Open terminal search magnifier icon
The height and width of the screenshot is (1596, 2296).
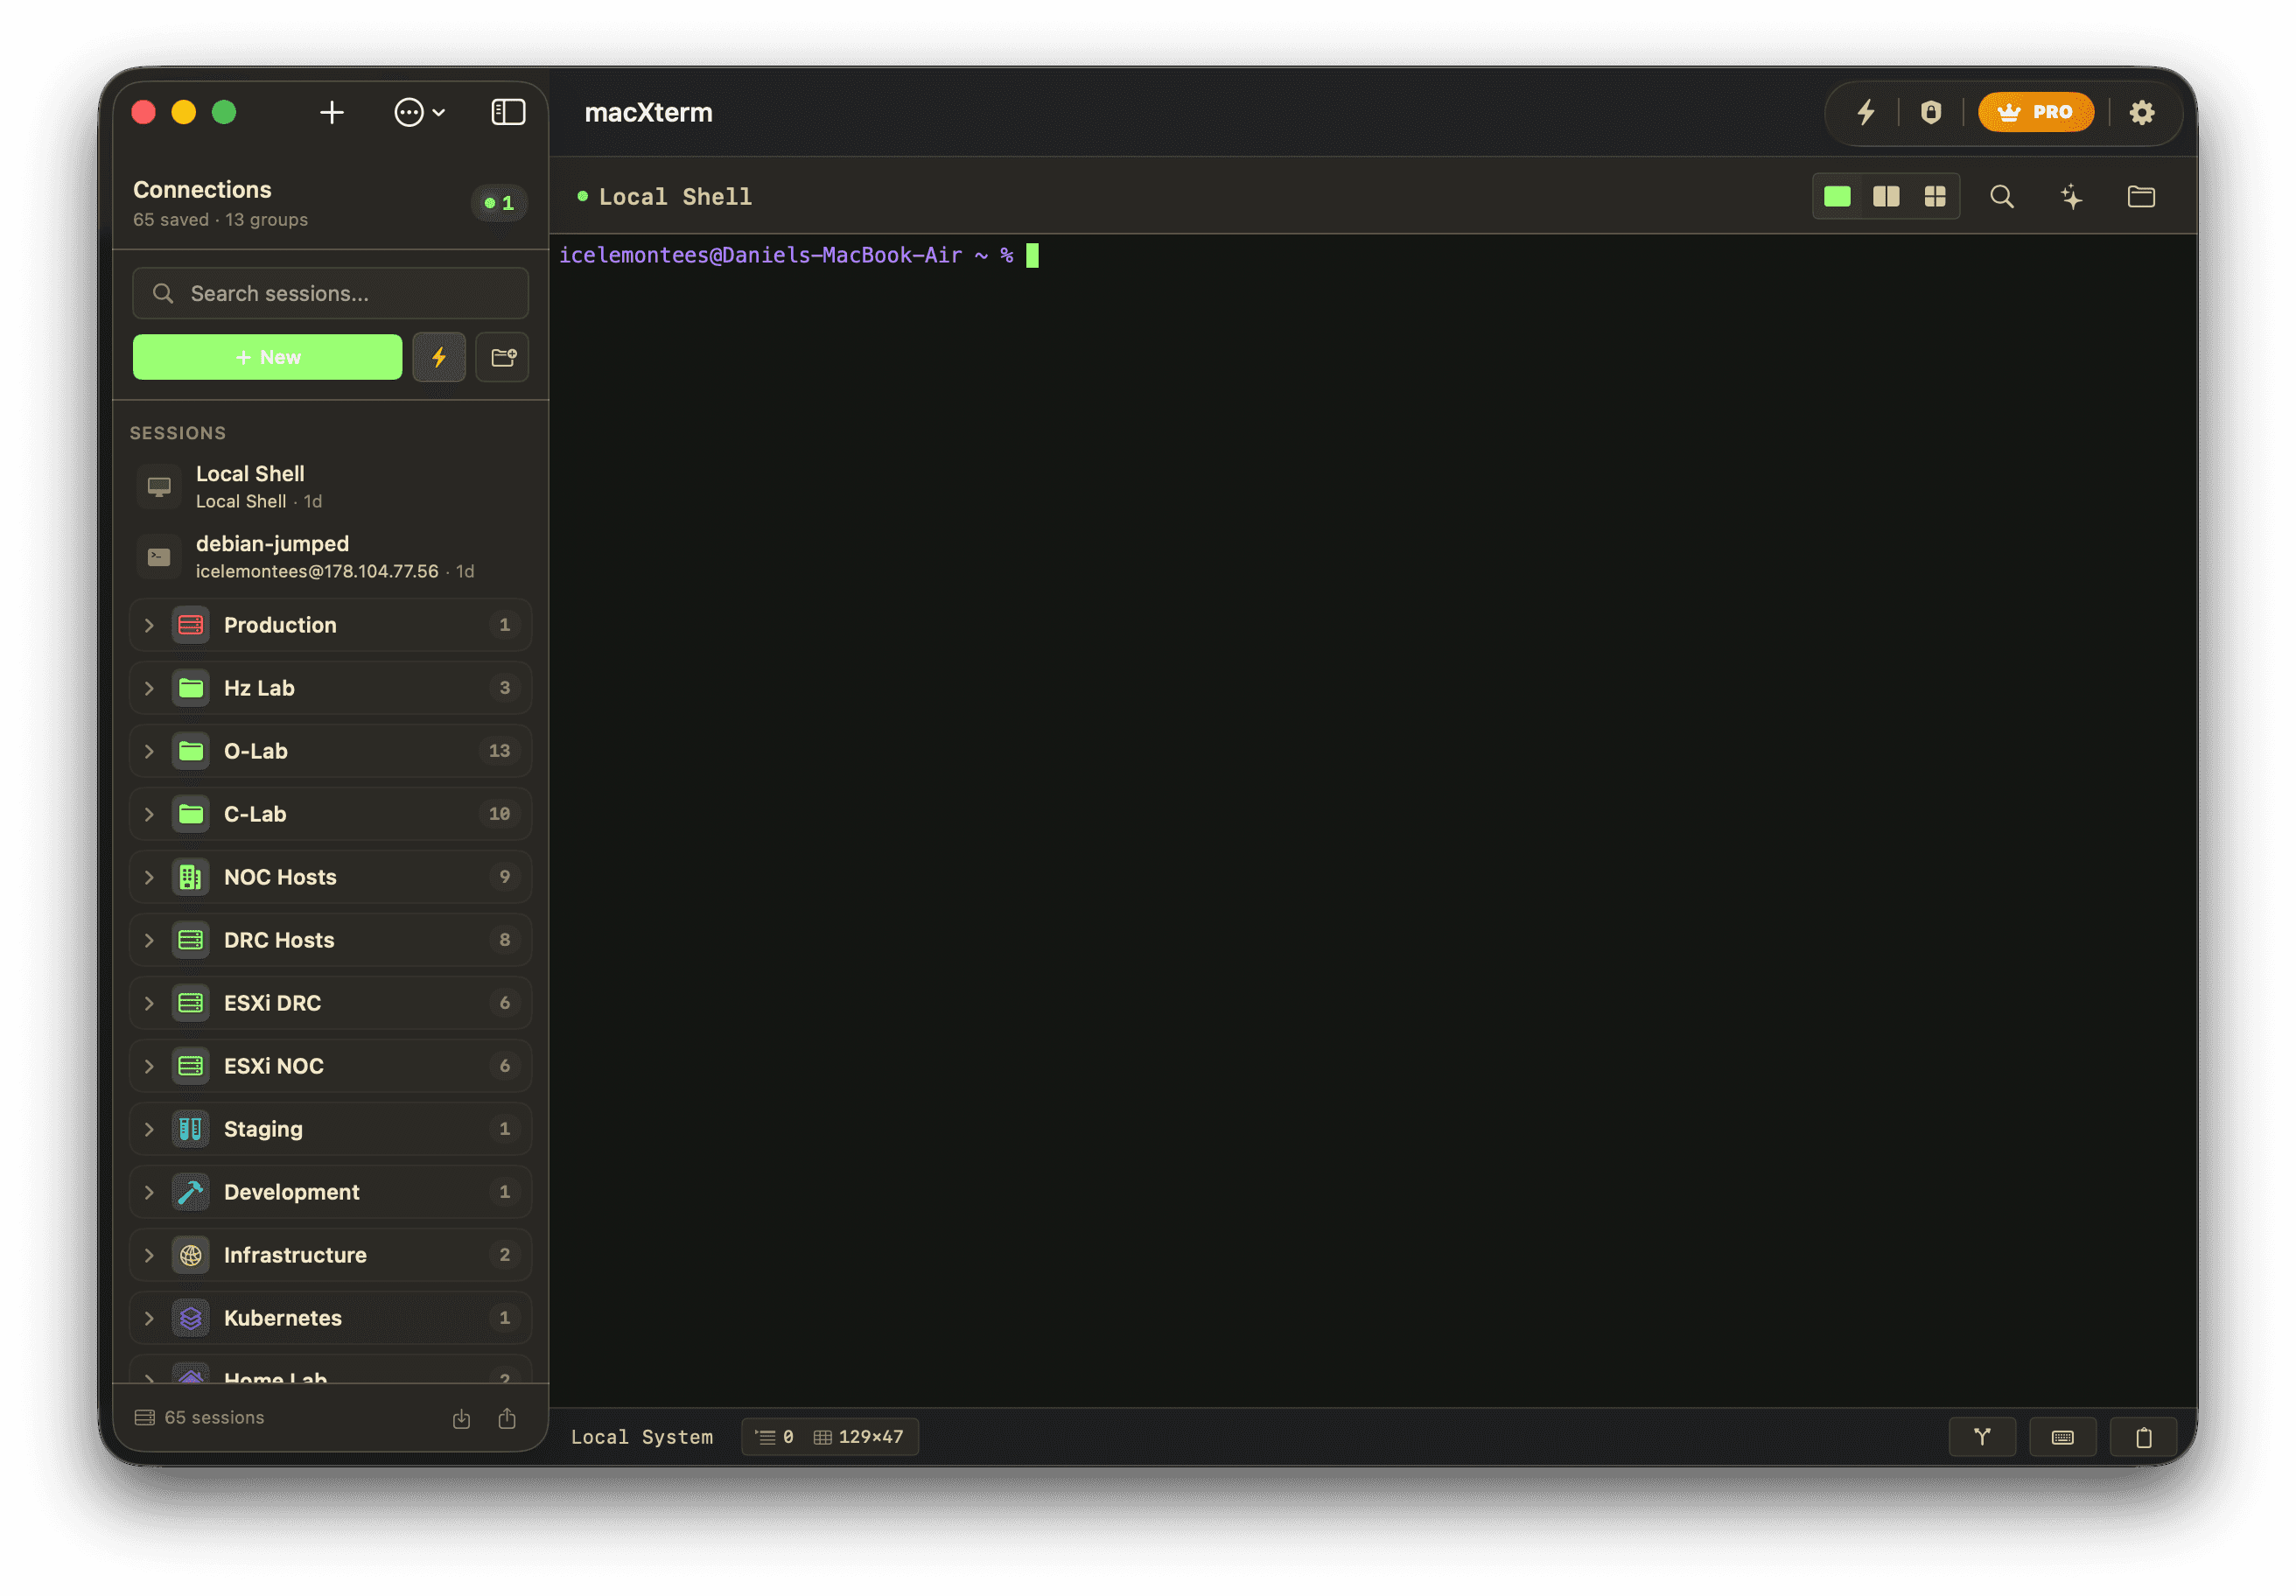click(2002, 196)
